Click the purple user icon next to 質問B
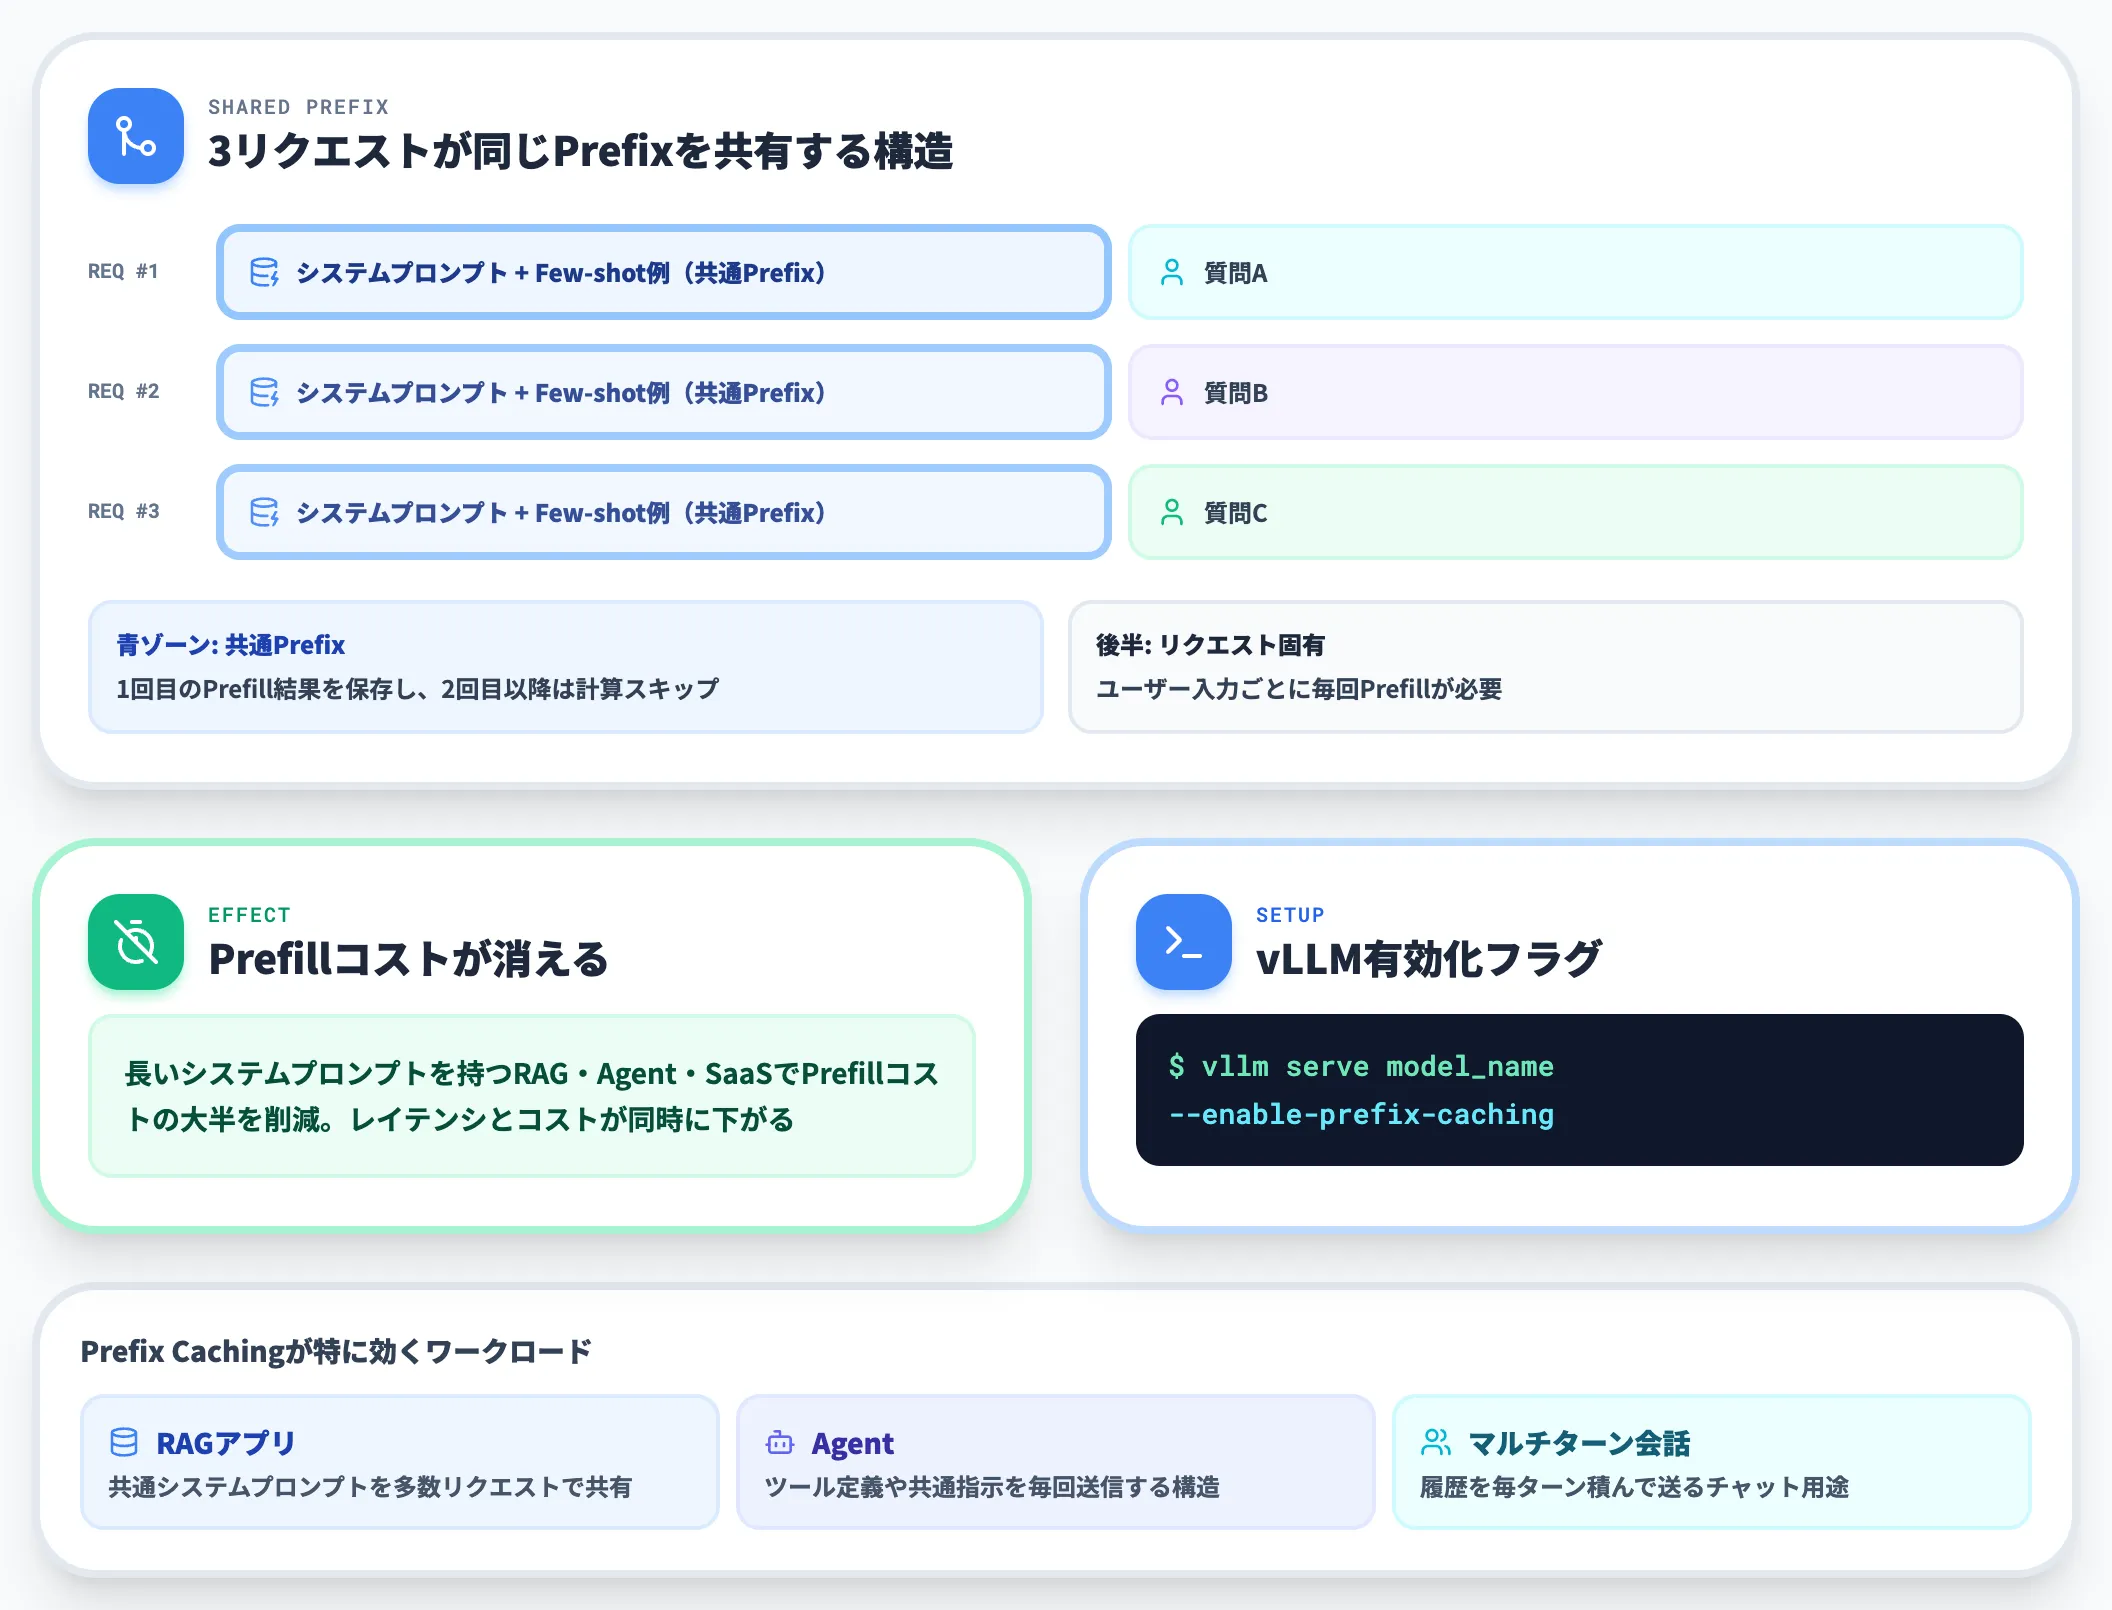Image resolution: width=2112 pixels, height=1610 pixels. (1172, 392)
